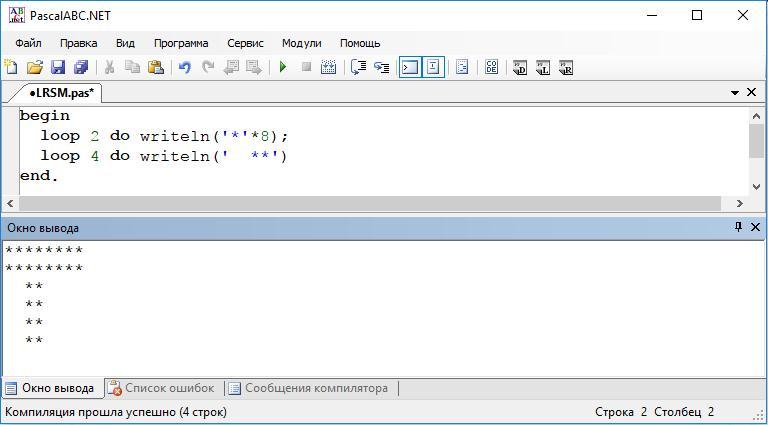
Task: Open the Файл menu
Action: [28, 43]
